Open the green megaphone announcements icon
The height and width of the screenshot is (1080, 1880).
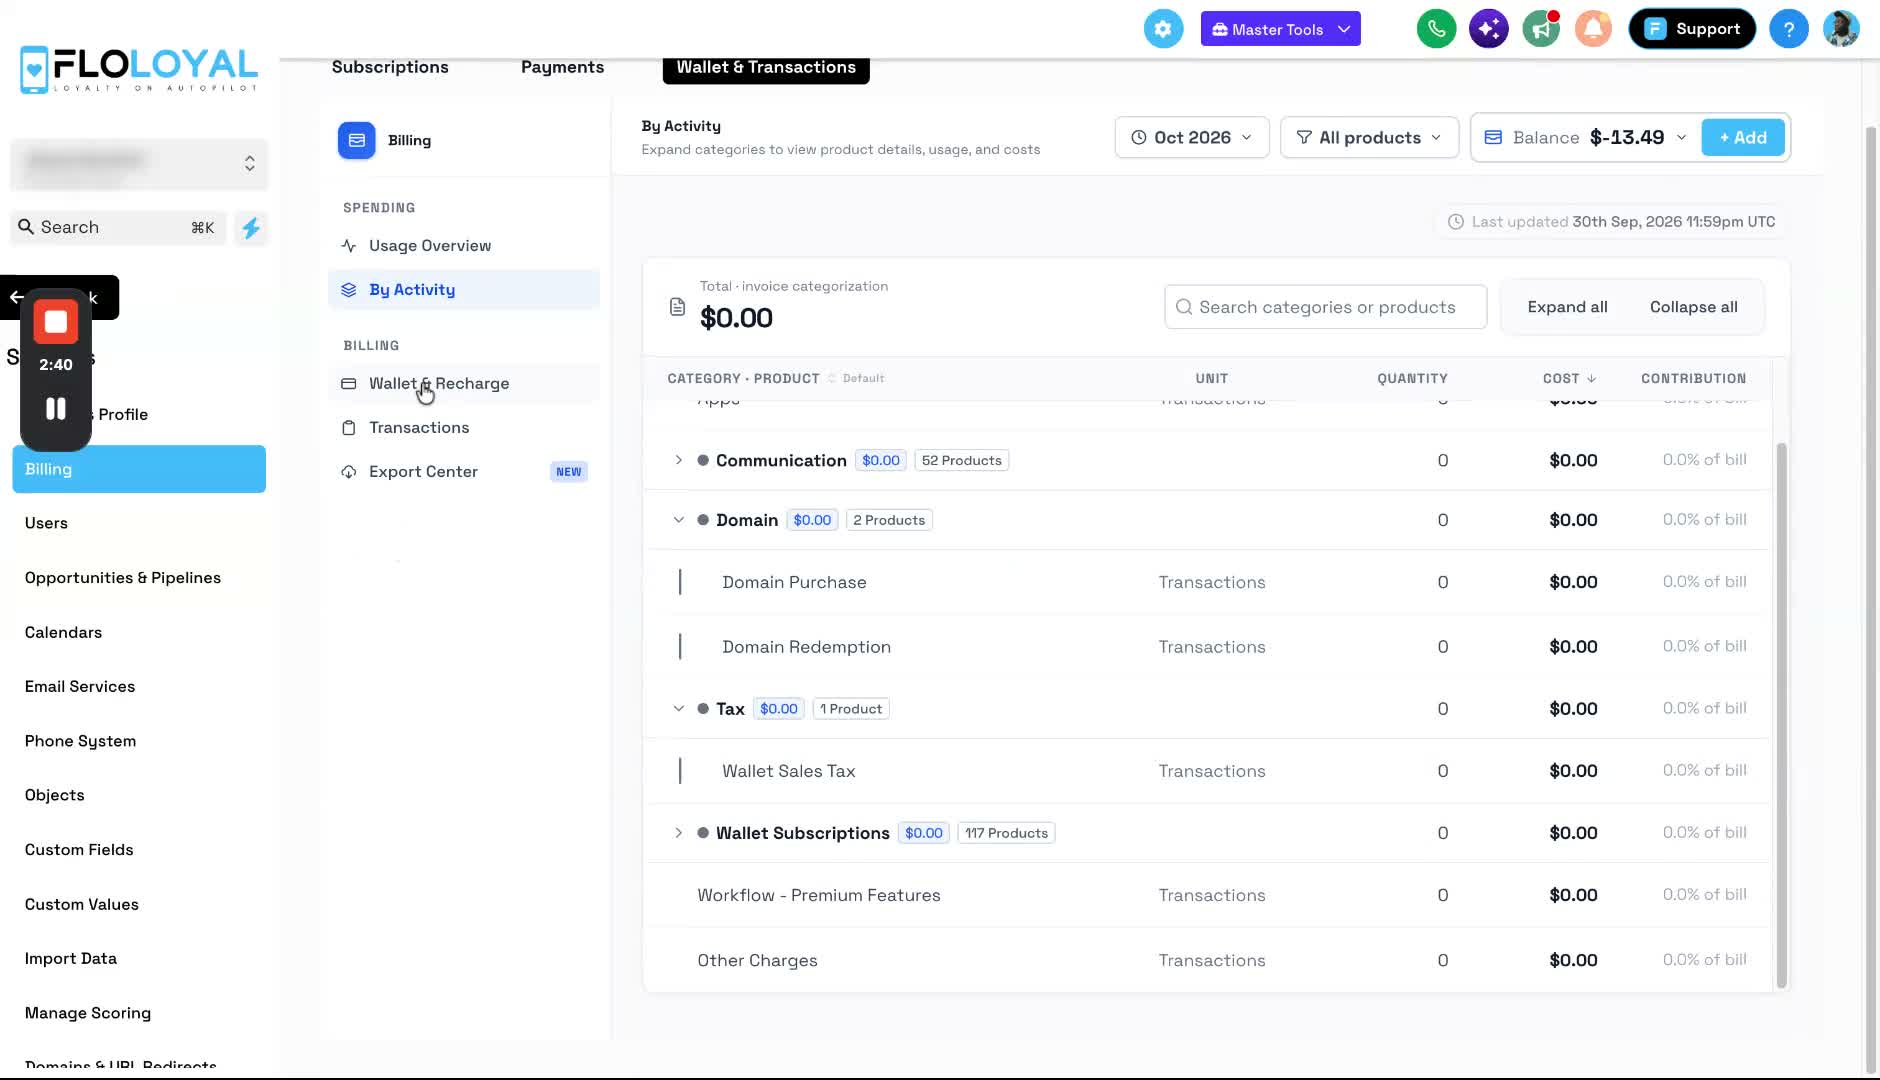point(1541,29)
